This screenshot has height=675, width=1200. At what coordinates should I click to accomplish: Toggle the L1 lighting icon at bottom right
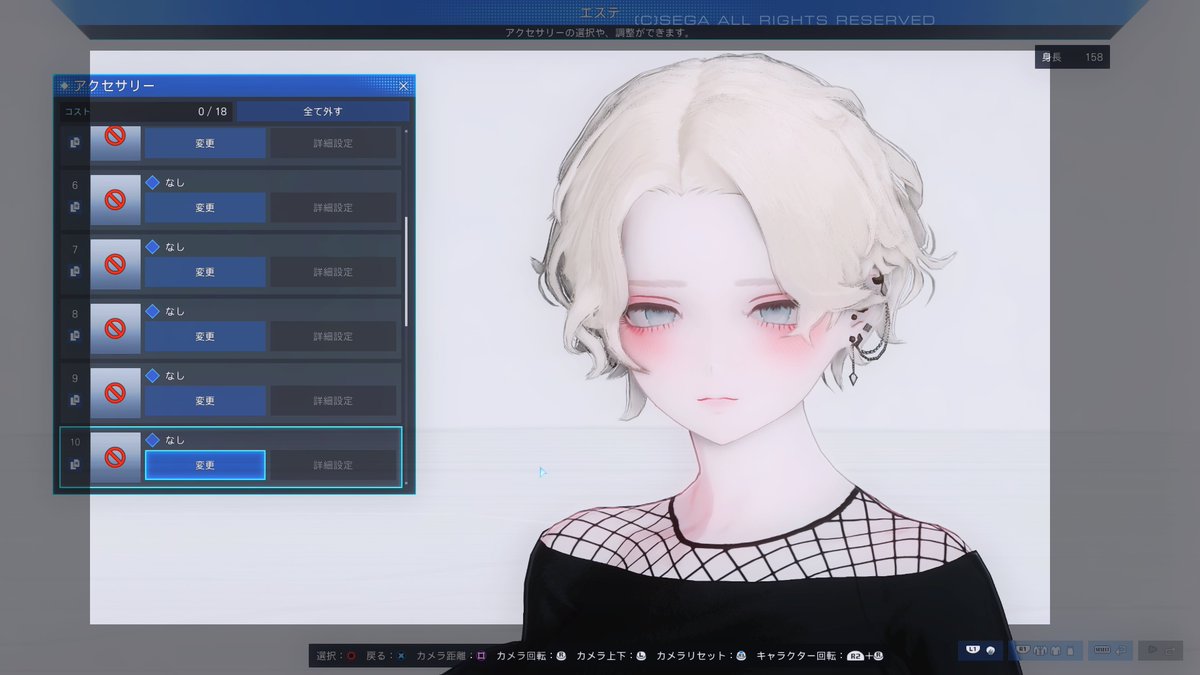click(x=980, y=650)
